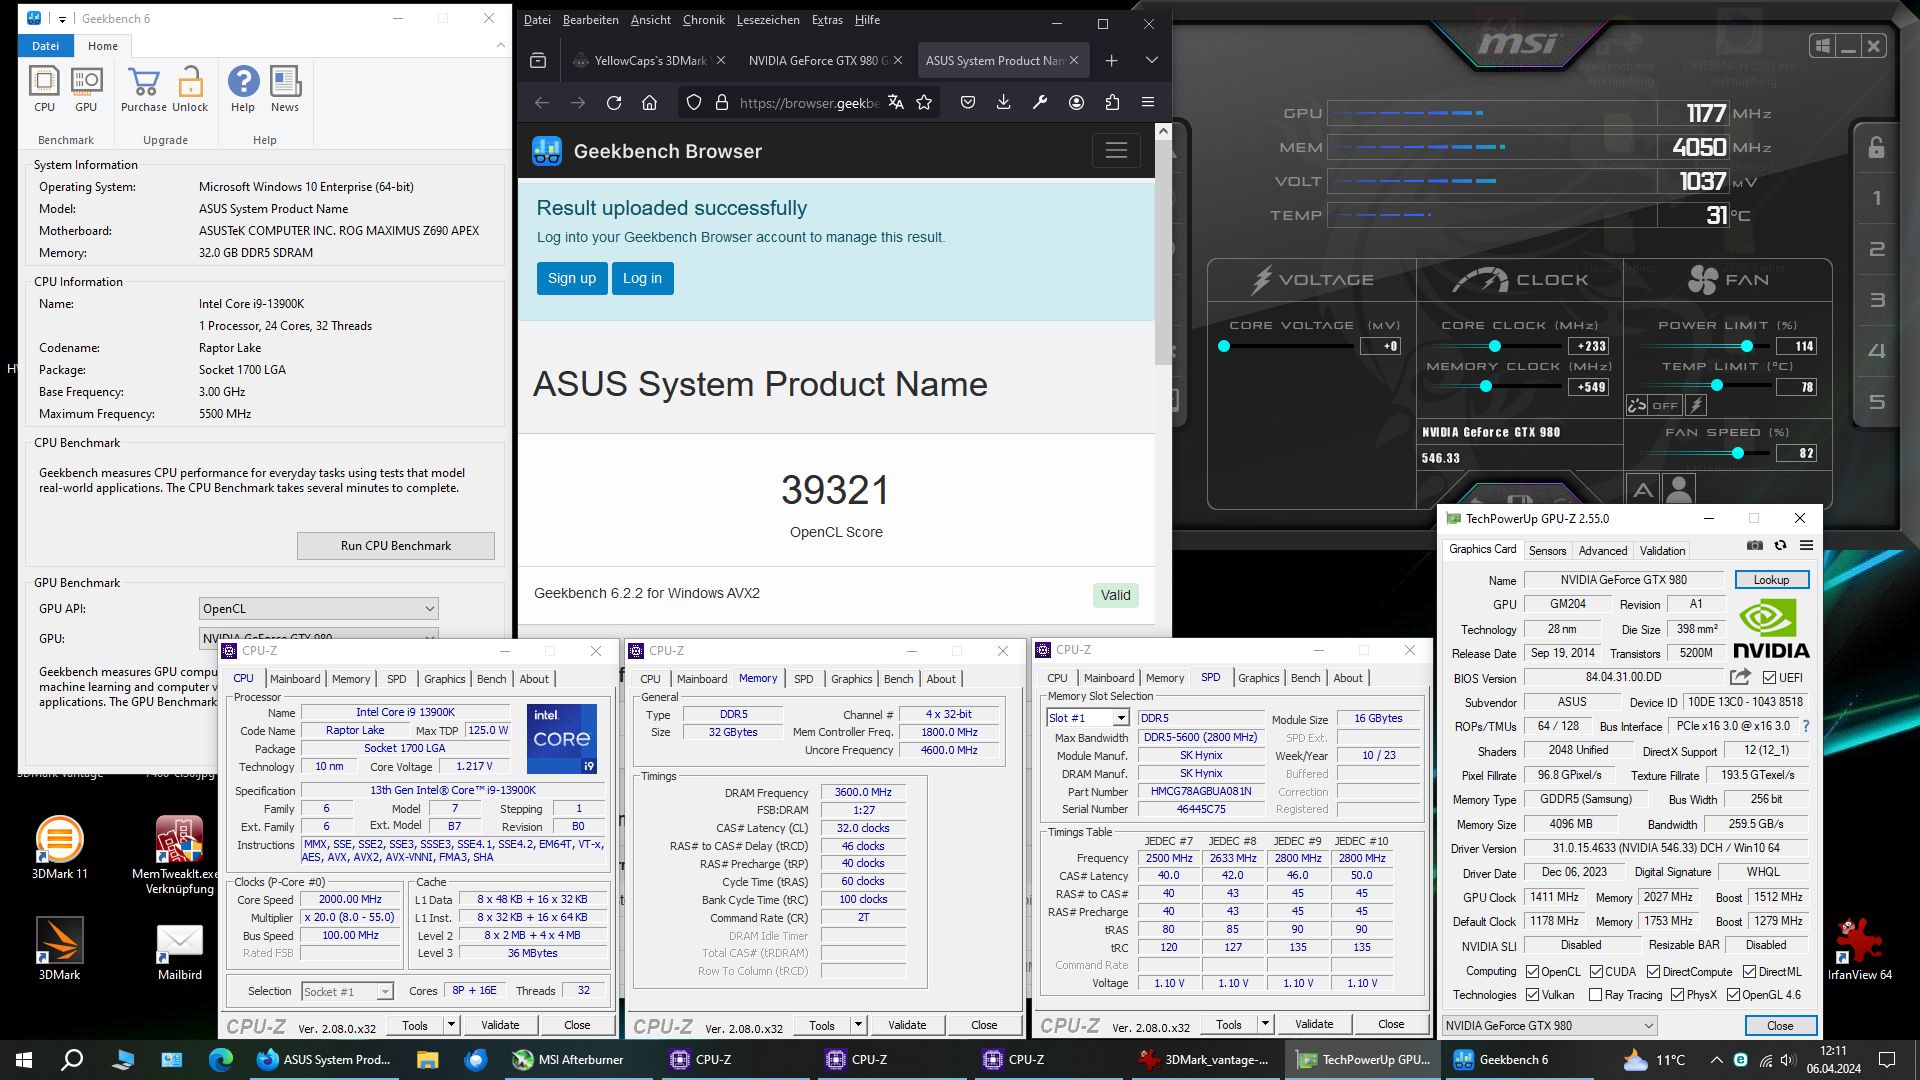
Task: Open Lesezeichen menu in browser
Action: (767, 19)
